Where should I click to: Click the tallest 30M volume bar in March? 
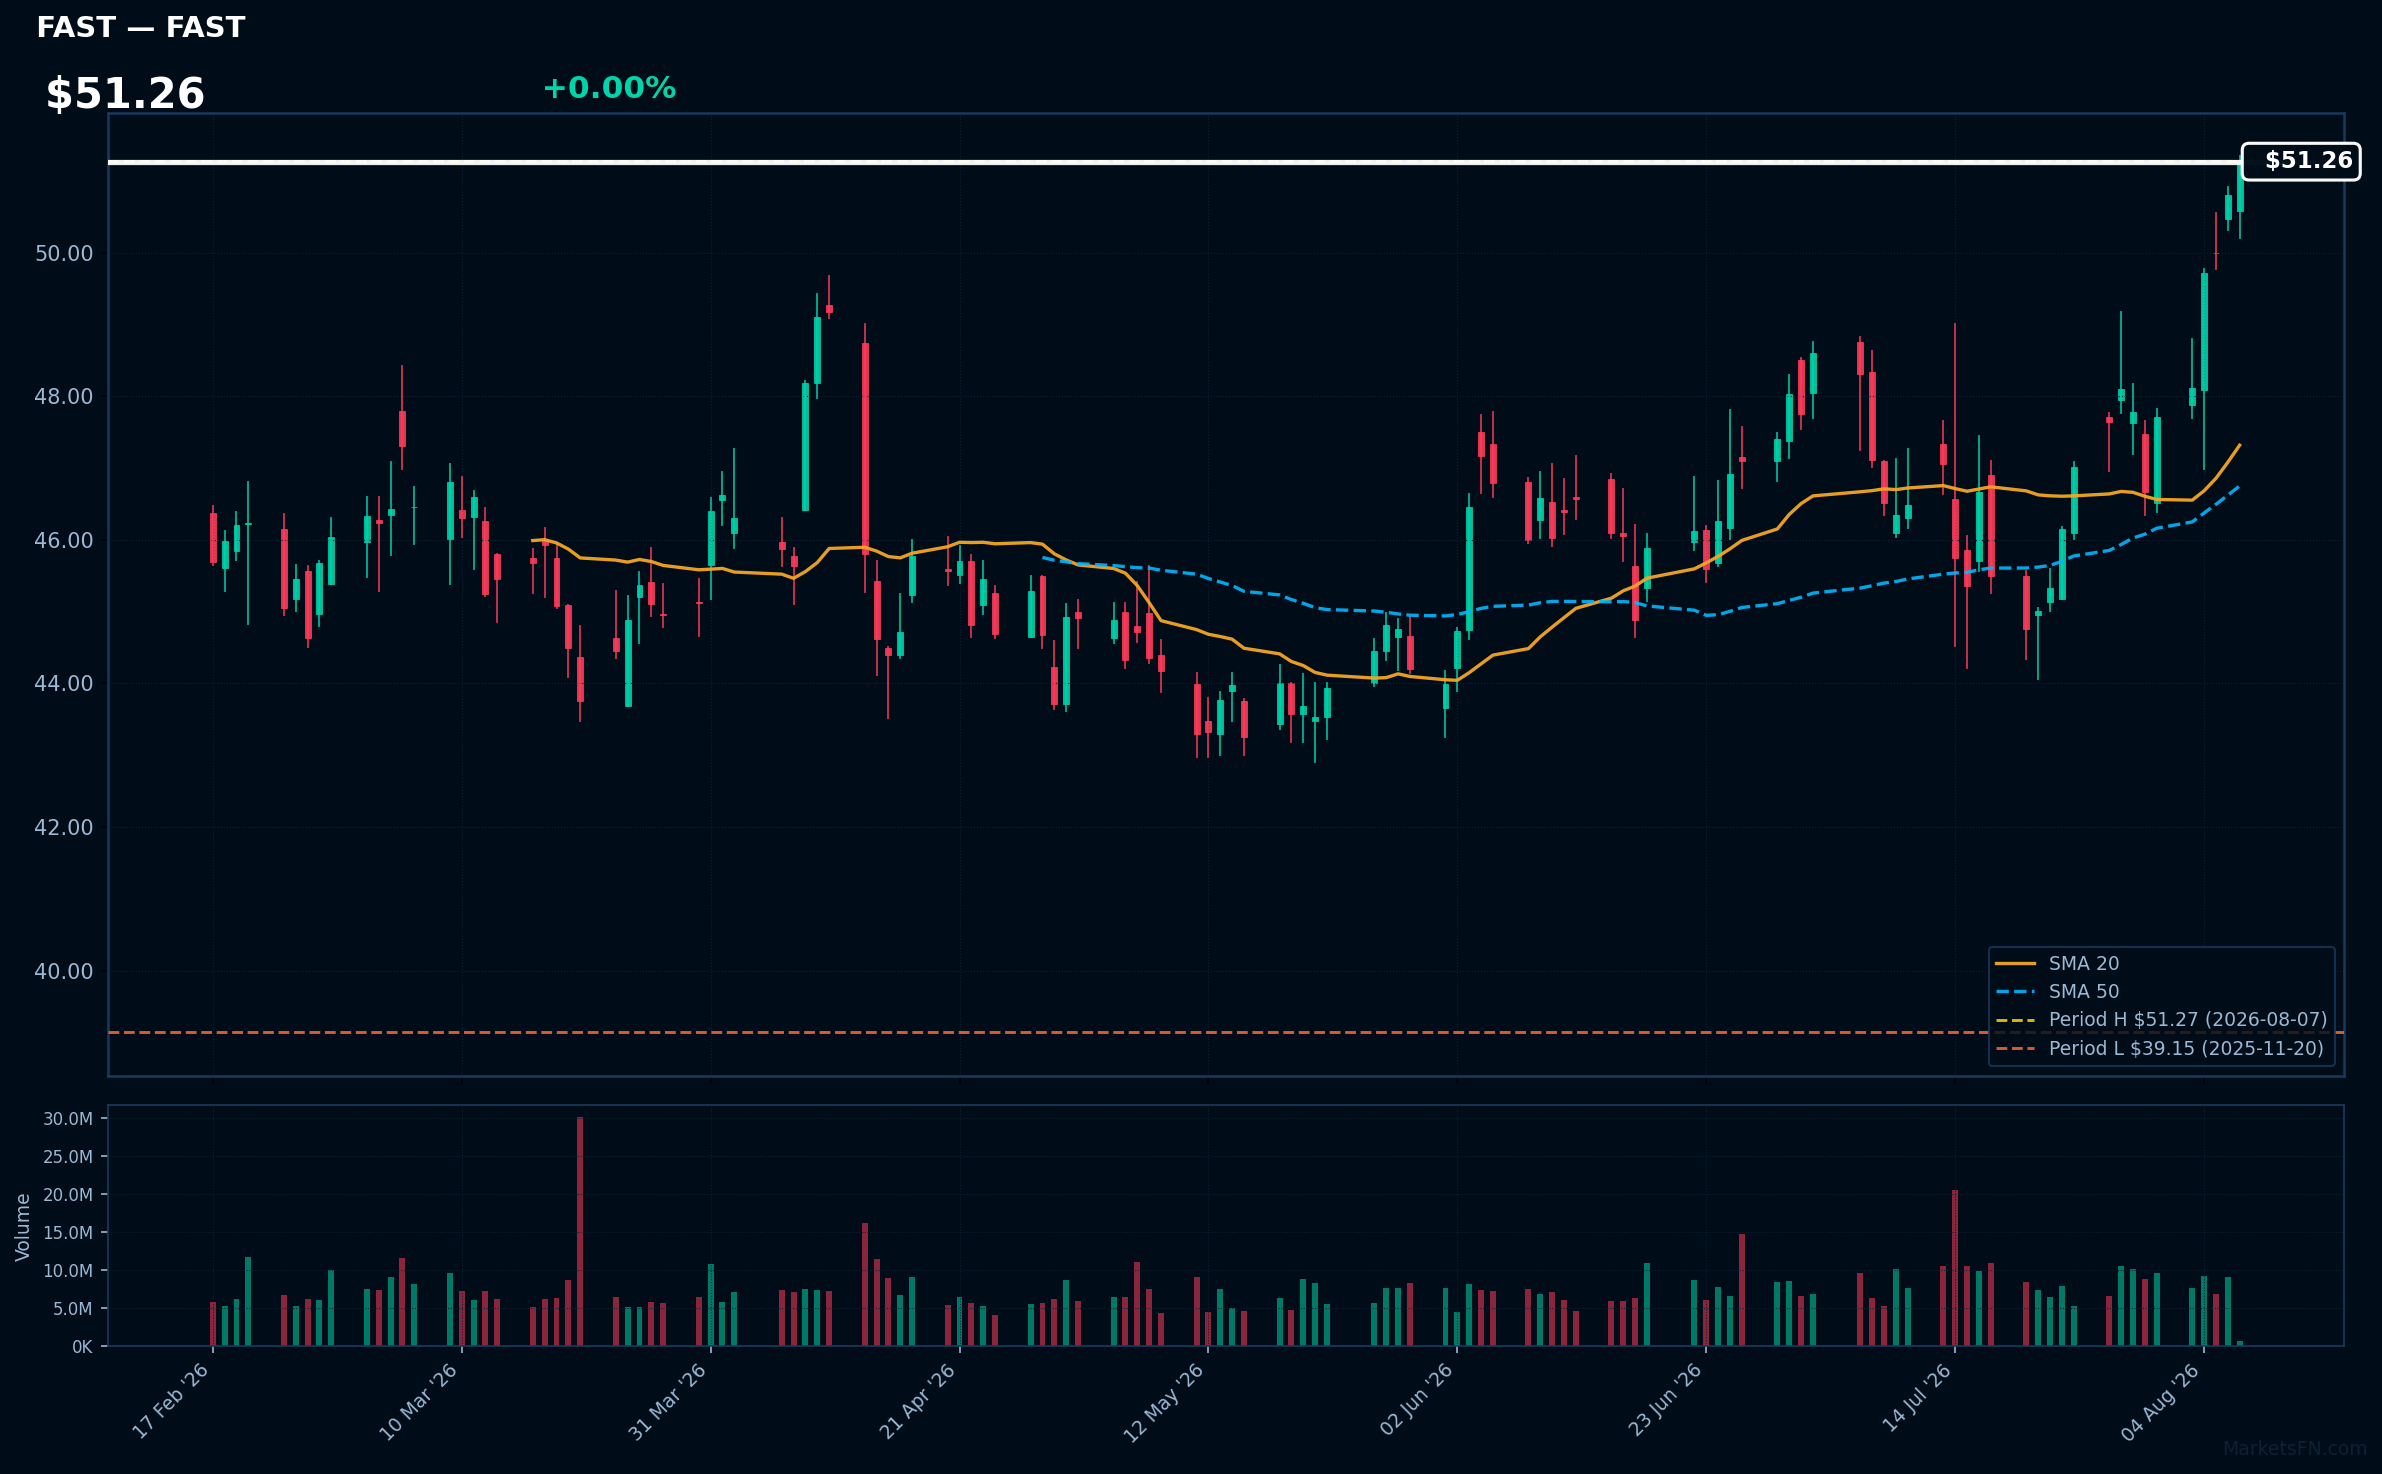[580, 1231]
